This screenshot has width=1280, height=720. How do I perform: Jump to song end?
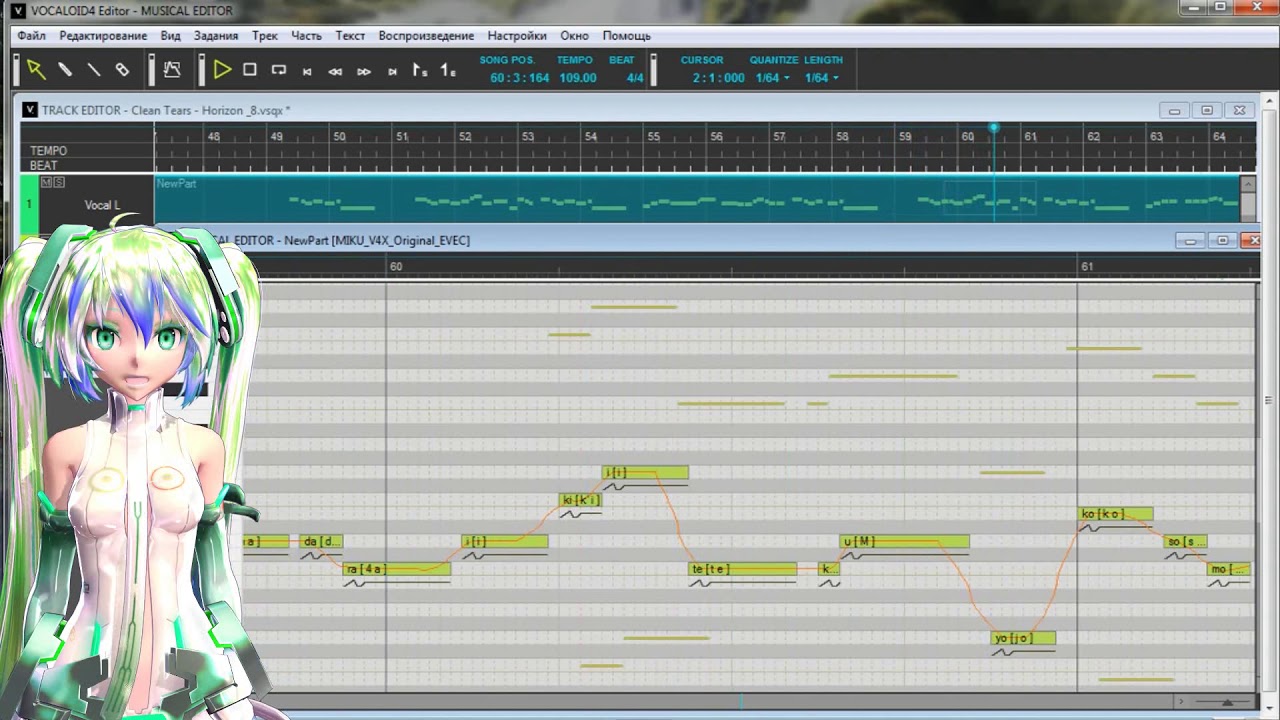pyautogui.click(x=392, y=71)
